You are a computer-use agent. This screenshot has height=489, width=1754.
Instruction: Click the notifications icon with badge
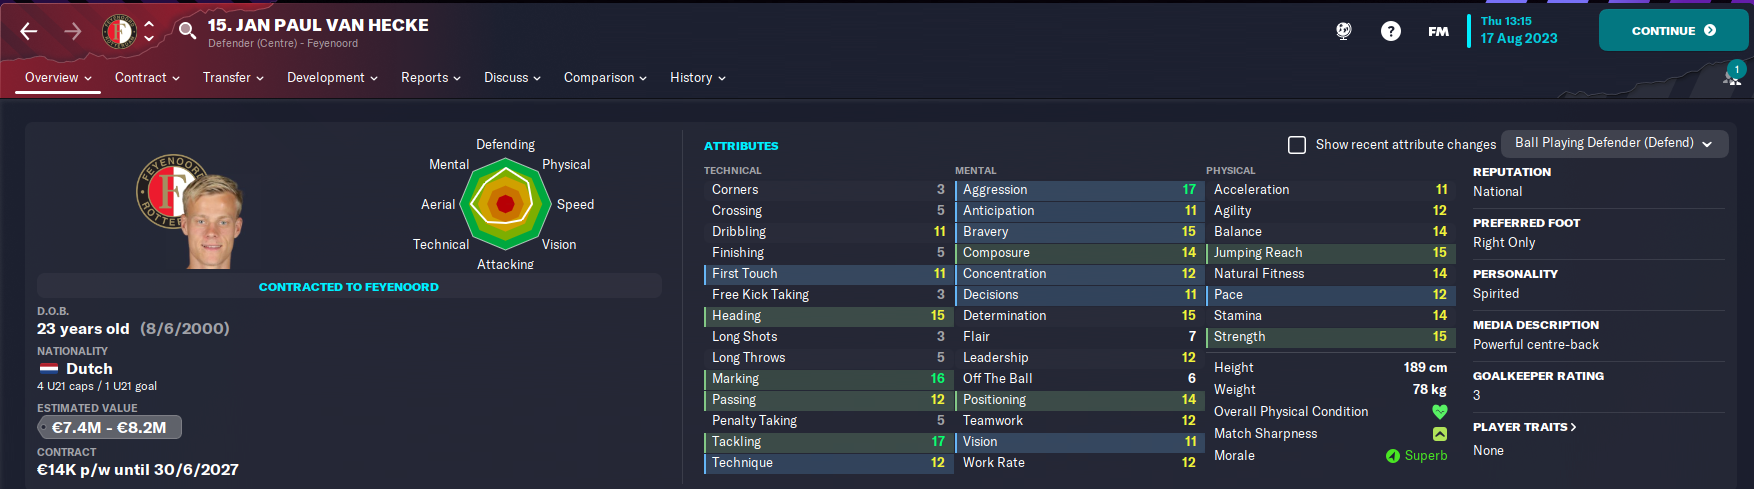click(x=1733, y=75)
